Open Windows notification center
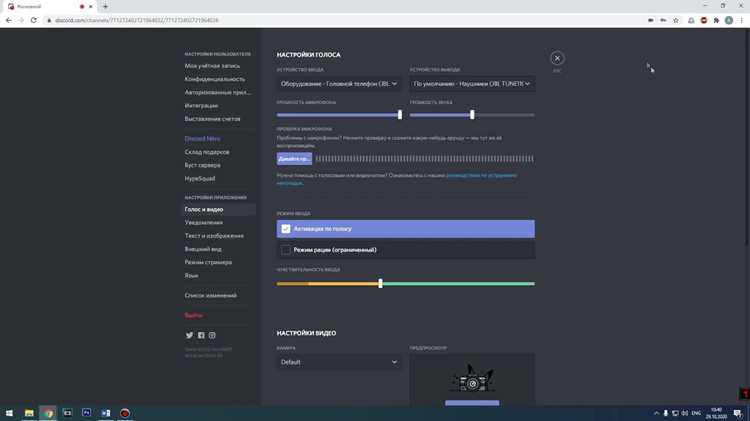 738,413
